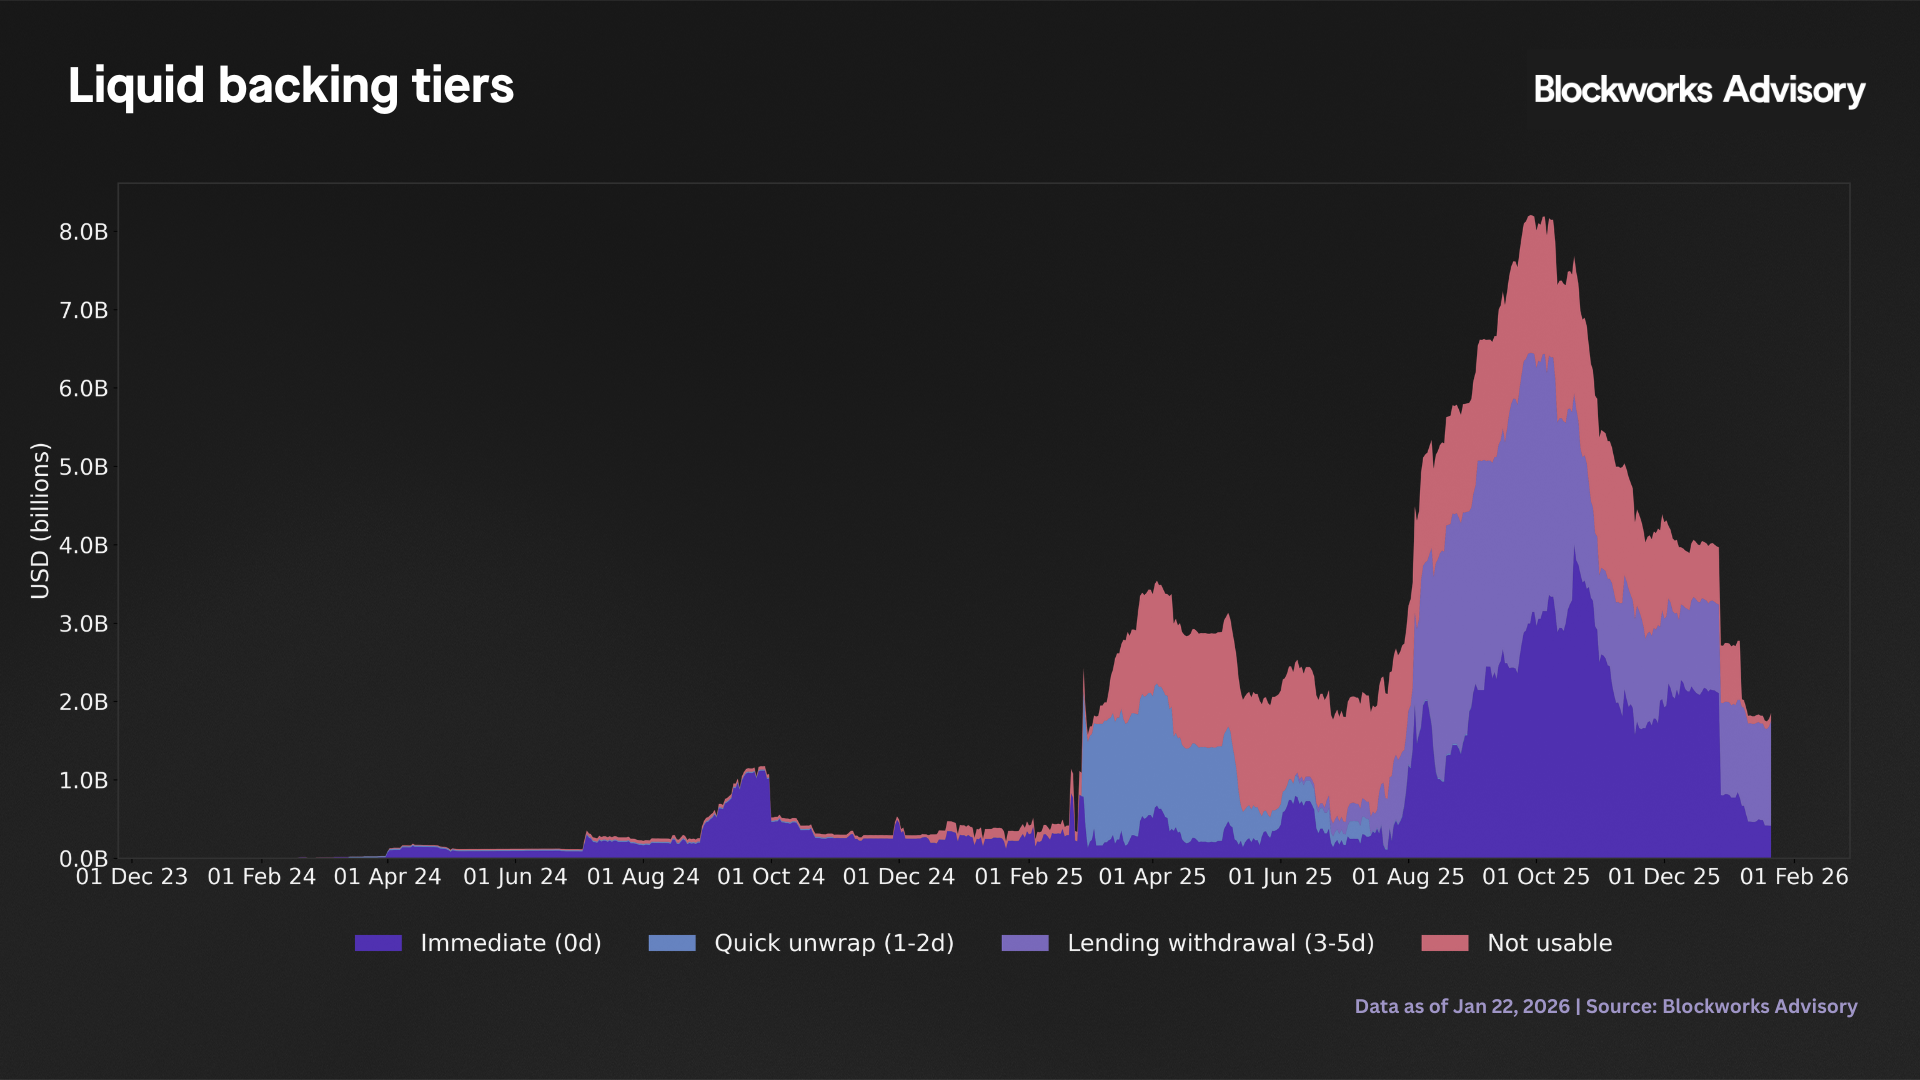Click the Lending withdrawal (3-5d) legend label

click(x=1221, y=943)
